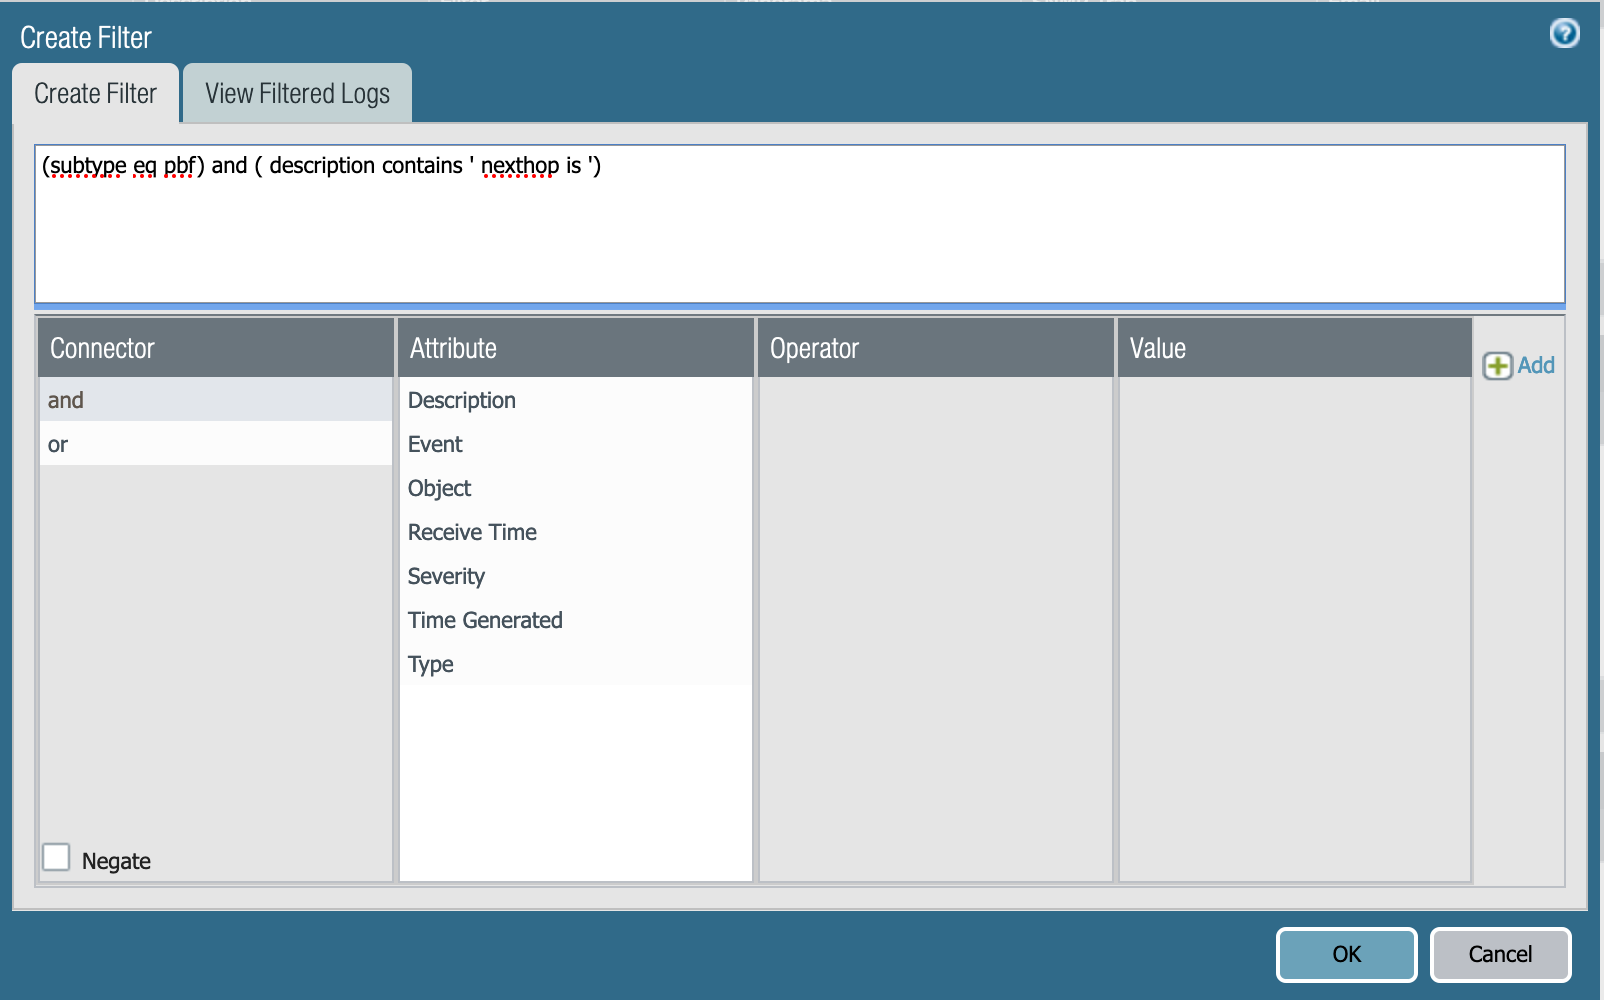This screenshot has height=1000, width=1604.
Task: Click the OK button
Action: pyautogui.click(x=1345, y=954)
